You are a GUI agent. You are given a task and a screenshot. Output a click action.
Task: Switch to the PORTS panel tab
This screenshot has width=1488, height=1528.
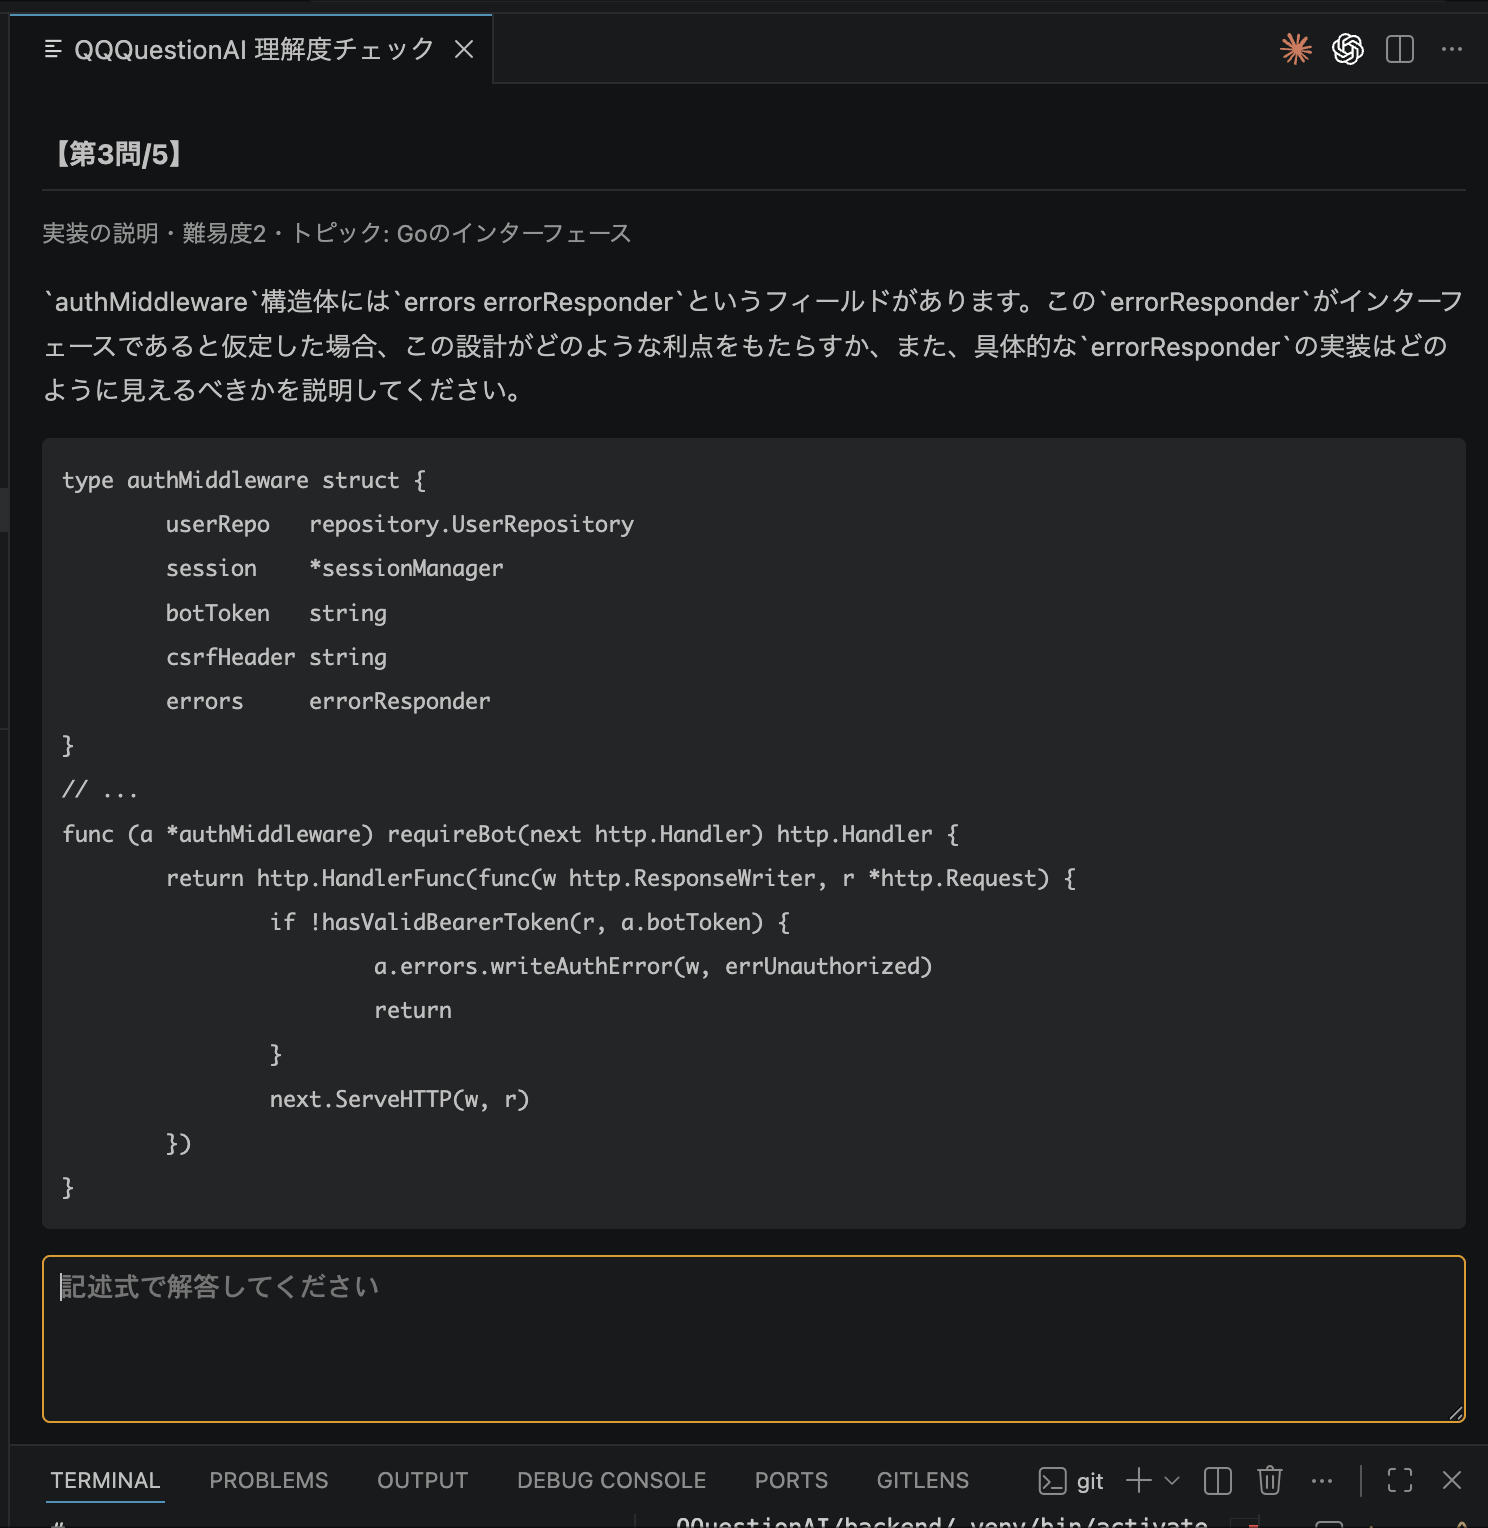click(x=792, y=1480)
